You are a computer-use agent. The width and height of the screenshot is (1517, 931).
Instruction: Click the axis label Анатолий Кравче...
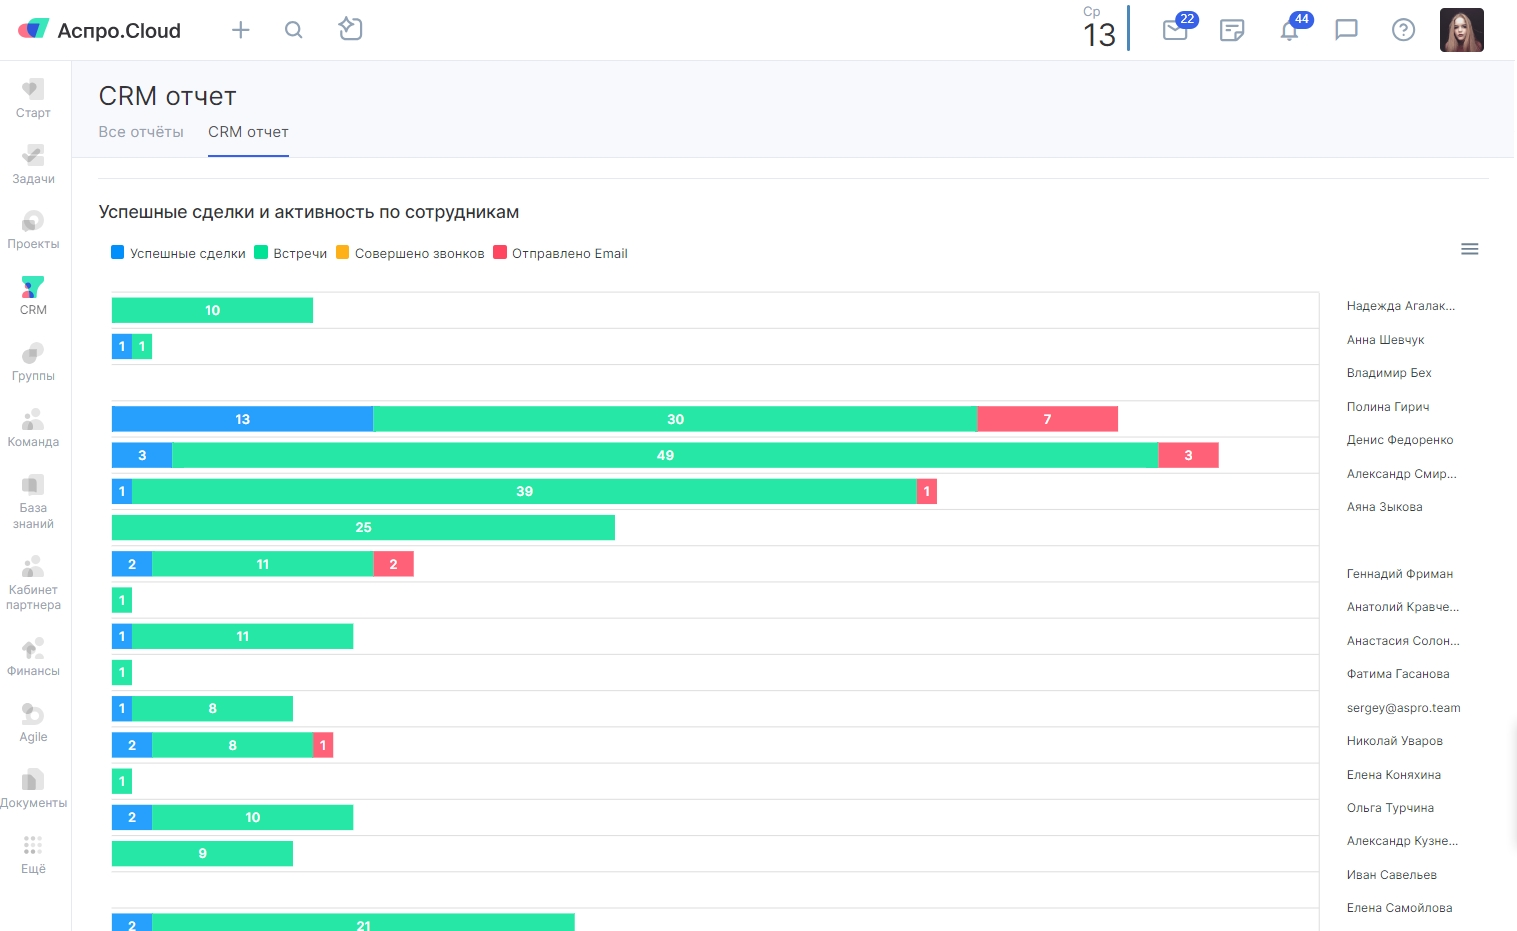tap(1403, 607)
